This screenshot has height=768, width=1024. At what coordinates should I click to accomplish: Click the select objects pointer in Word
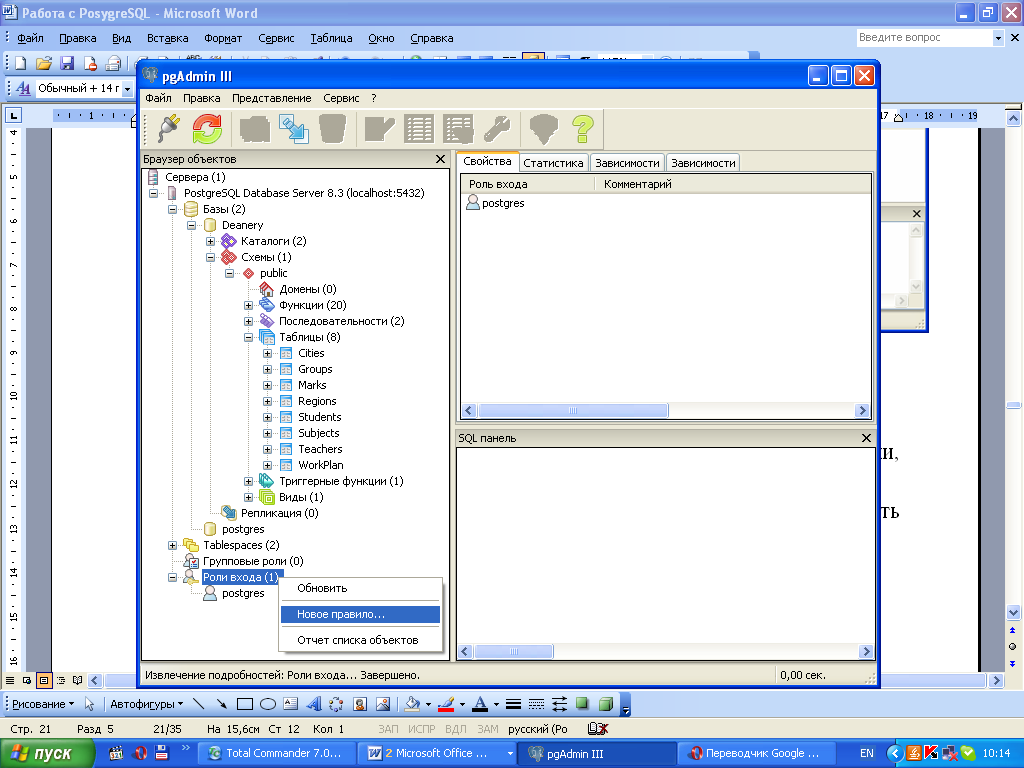89,704
